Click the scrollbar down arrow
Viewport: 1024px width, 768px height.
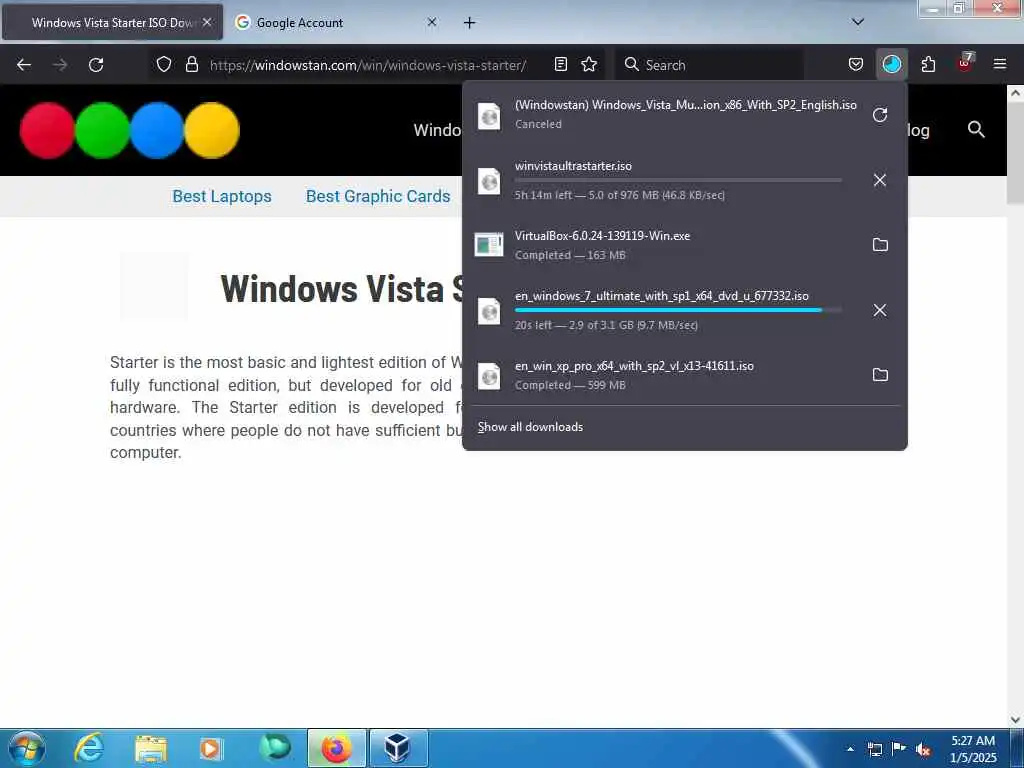[1015, 719]
